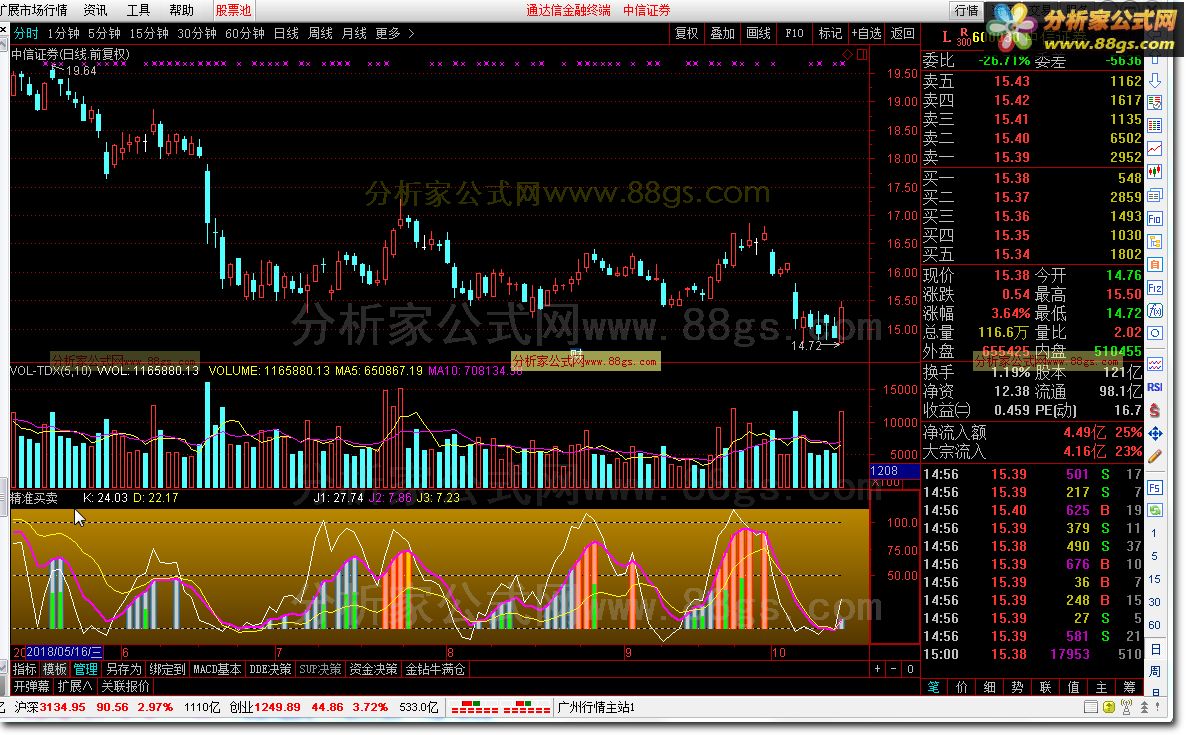Select 日 daily period in right sidebar
Image resolution: width=1186 pixels, height=735 pixels.
[x=1154, y=649]
